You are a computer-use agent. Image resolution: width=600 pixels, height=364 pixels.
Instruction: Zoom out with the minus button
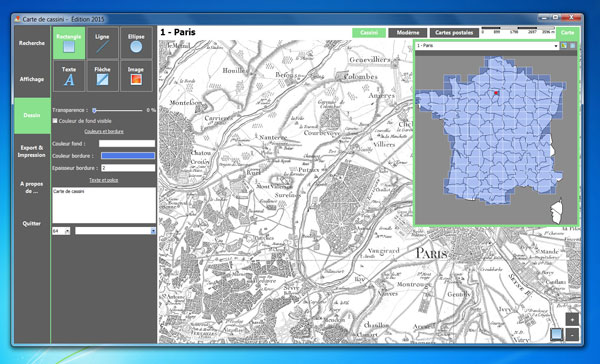point(572,335)
